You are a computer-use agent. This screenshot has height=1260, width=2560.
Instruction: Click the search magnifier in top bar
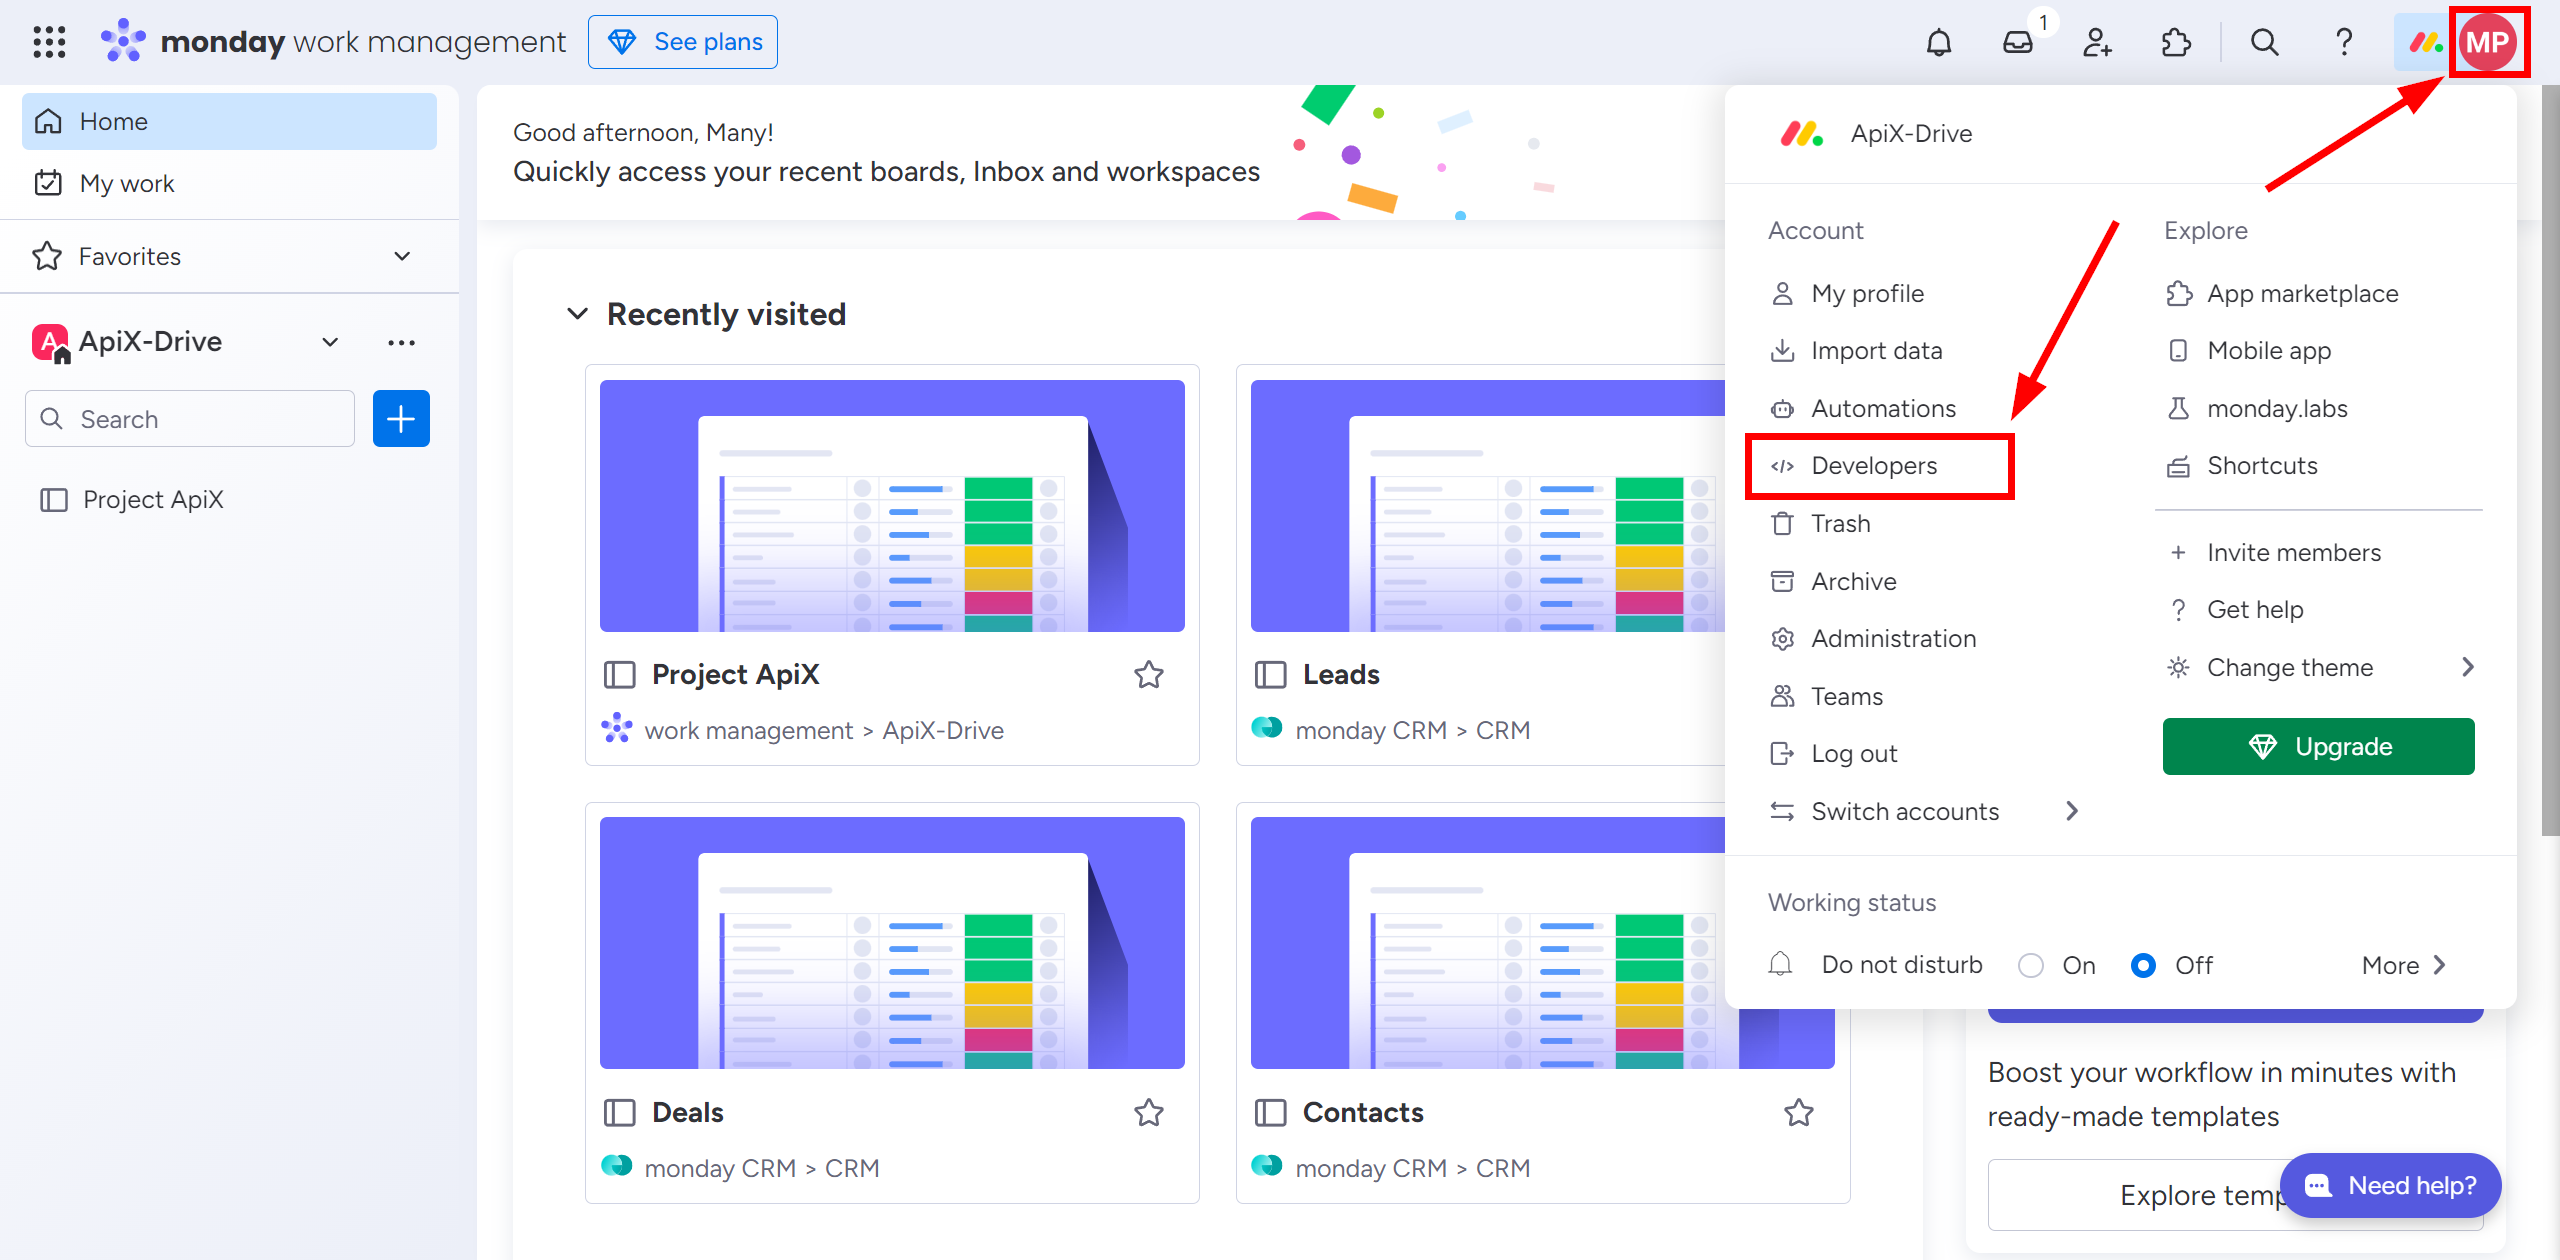(x=2265, y=42)
